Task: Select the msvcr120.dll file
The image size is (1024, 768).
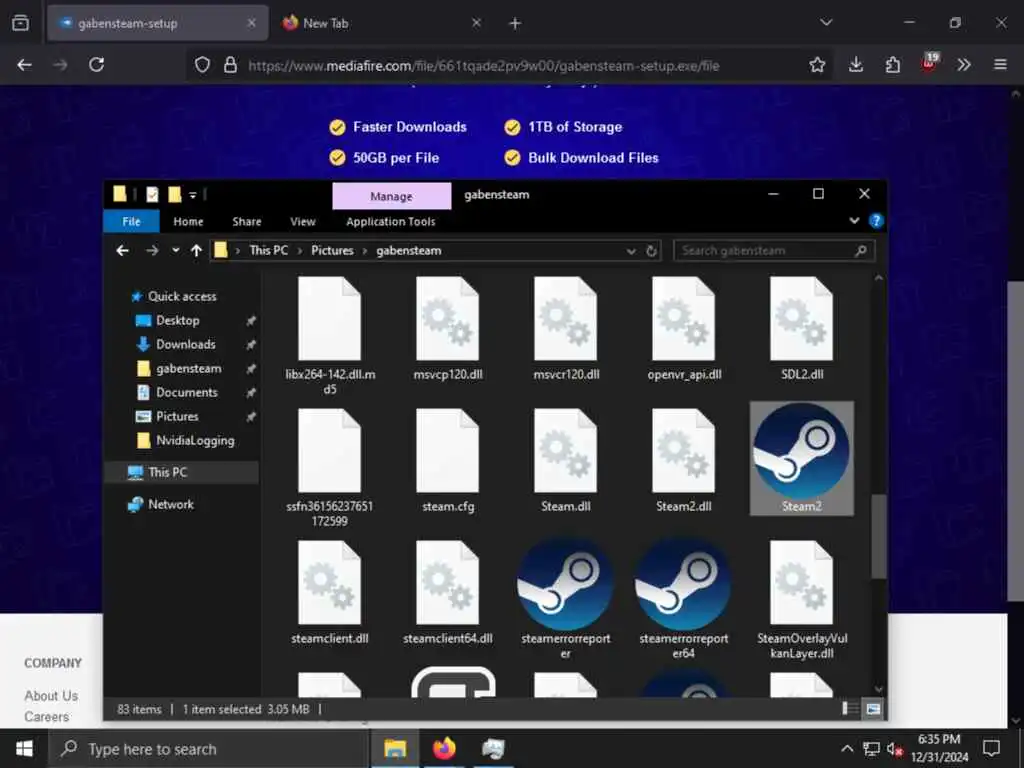Action: coord(566,328)
